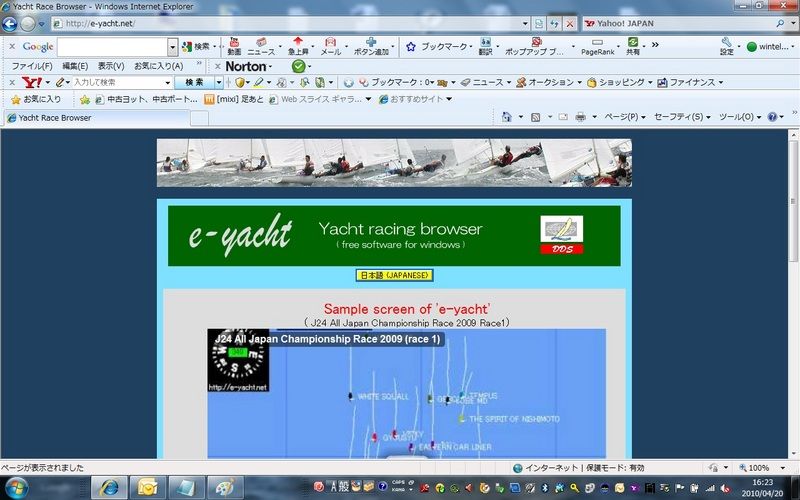Click the Google toolbar 検索 button
800x500 pixels.
click(x=197, y=47)
